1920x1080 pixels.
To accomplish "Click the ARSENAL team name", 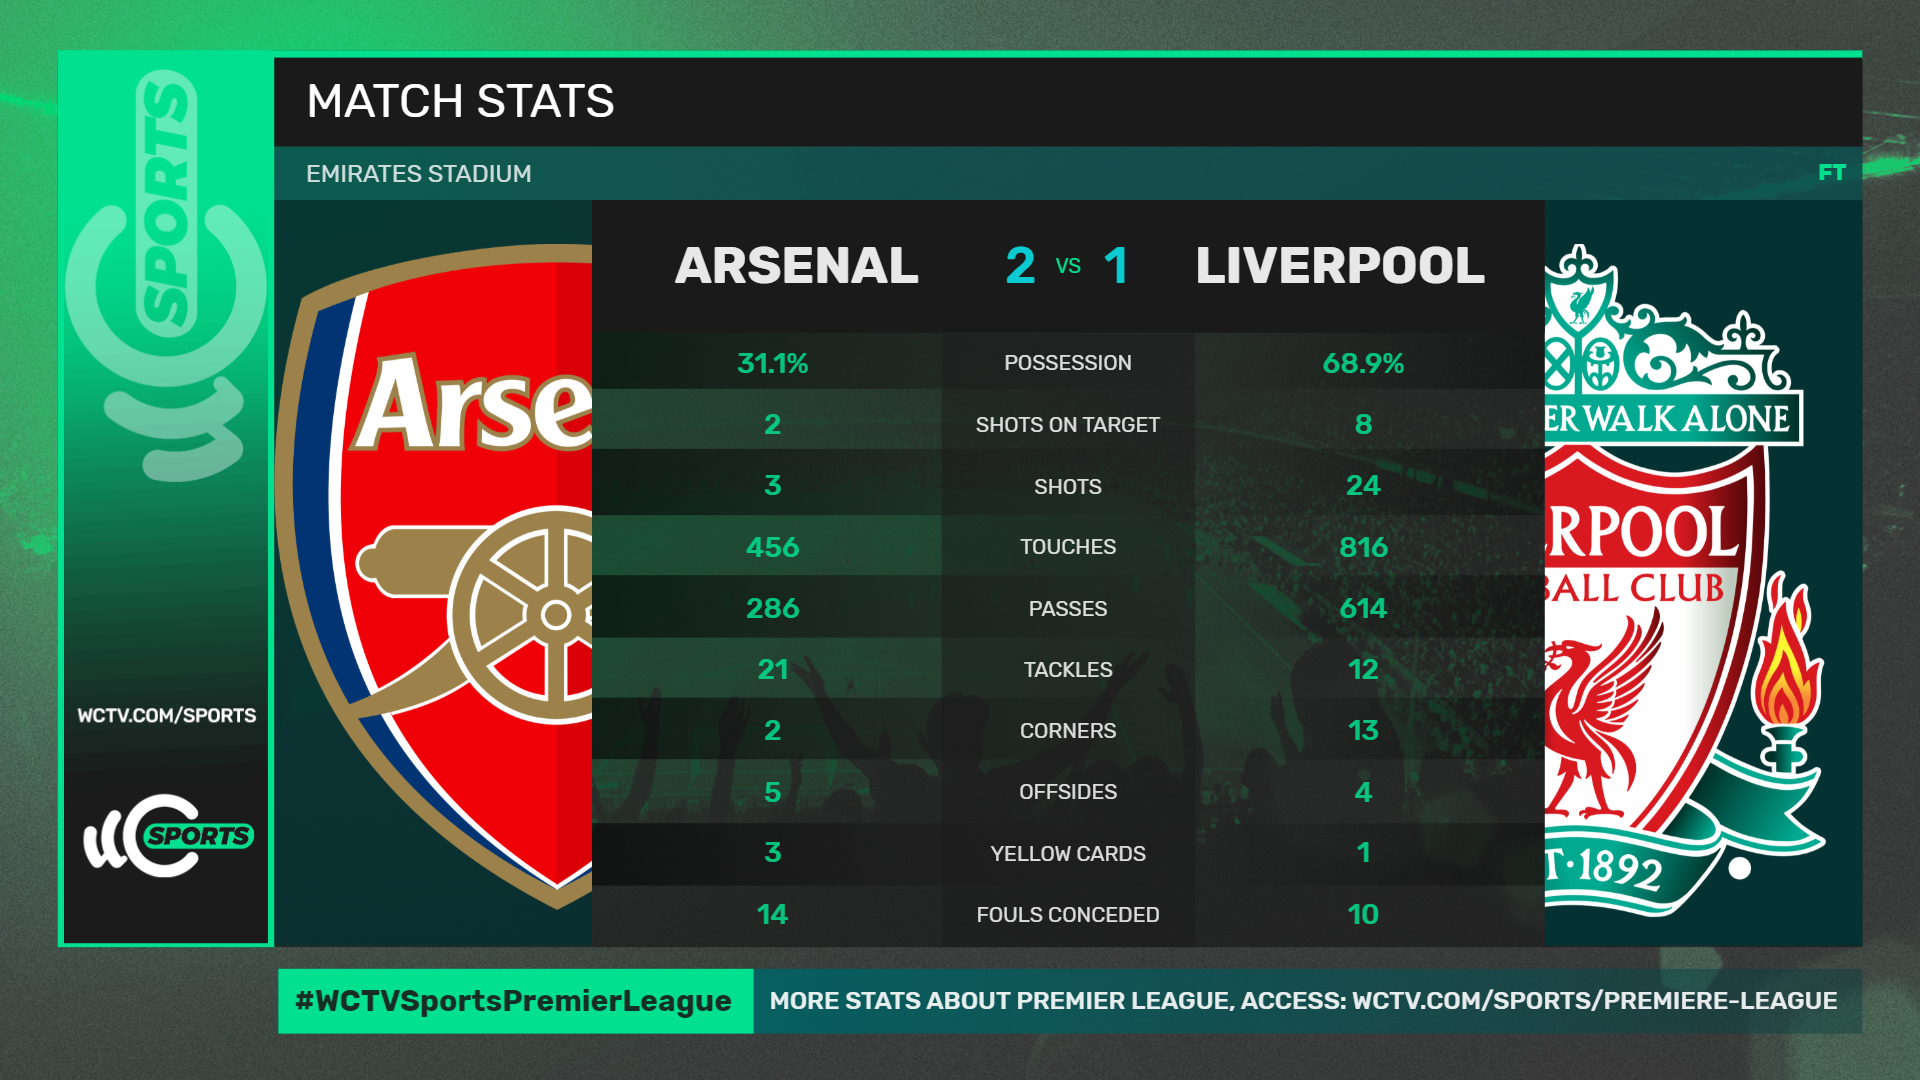I will 796,266.
